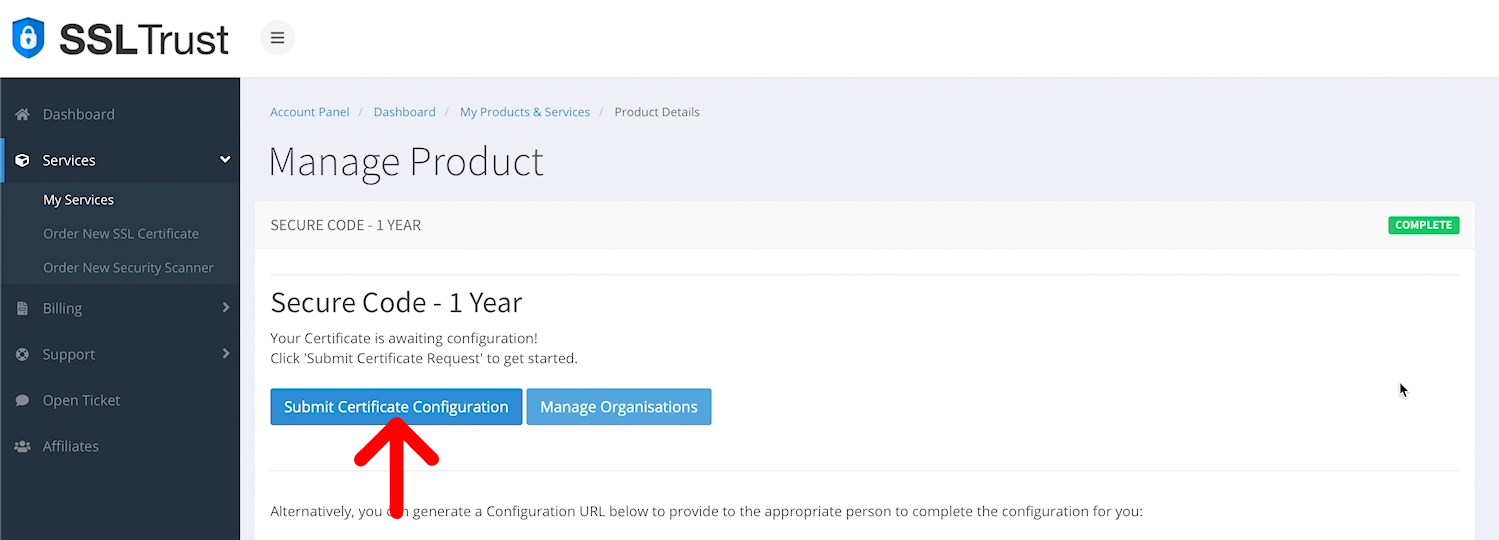Click the Manage Organisations button
This screenshot has width=1499, height=540.
point(618,407)
